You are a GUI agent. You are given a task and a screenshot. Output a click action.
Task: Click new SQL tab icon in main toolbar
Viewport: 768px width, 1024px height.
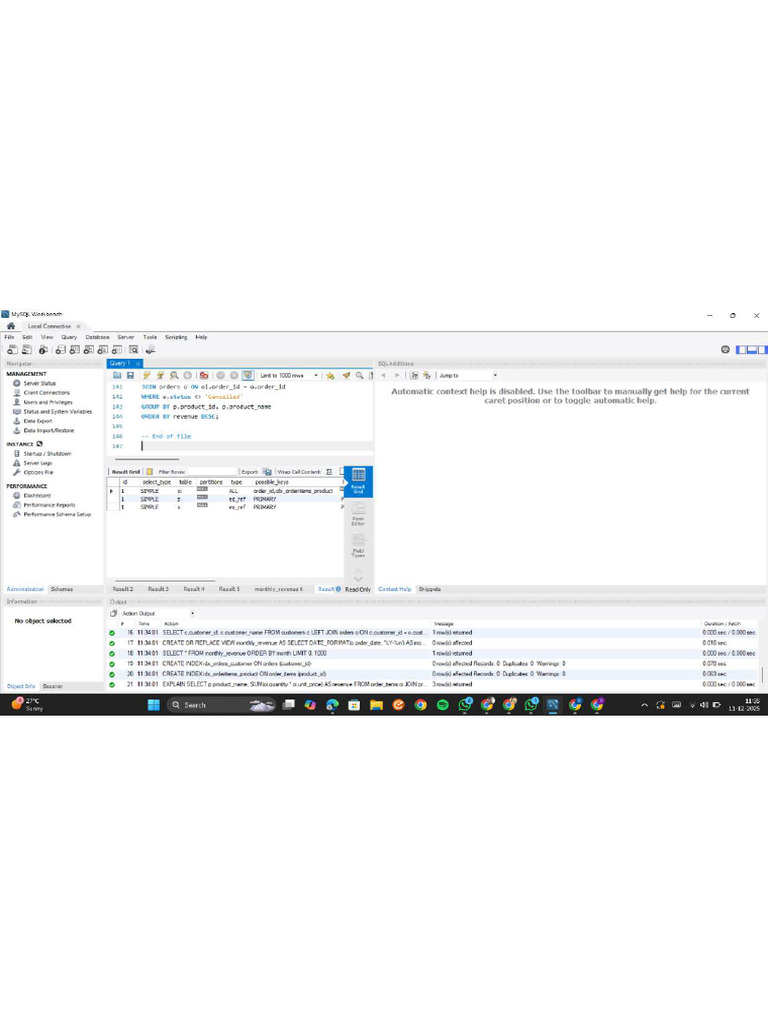(x=12, y=350)
